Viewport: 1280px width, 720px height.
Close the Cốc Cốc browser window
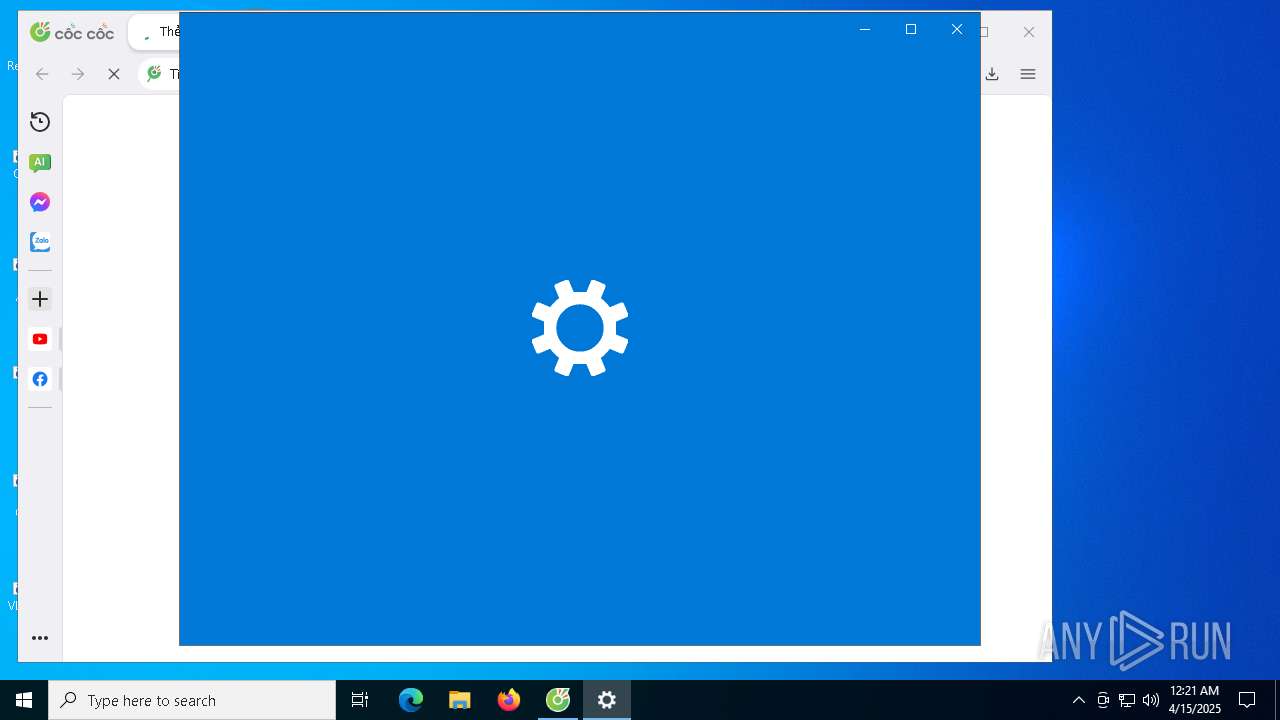click(x=1029, y=32)
